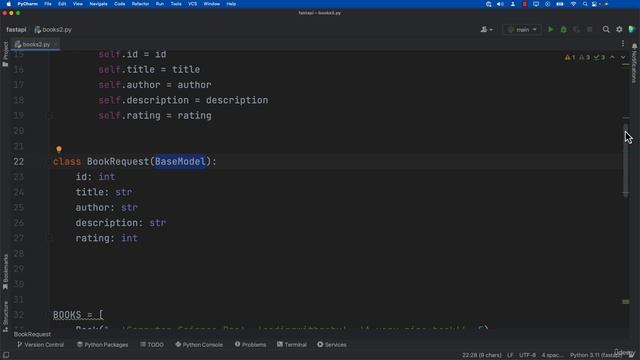
Task: Collapse code fold marker at line 19
Action: (50, 116)
